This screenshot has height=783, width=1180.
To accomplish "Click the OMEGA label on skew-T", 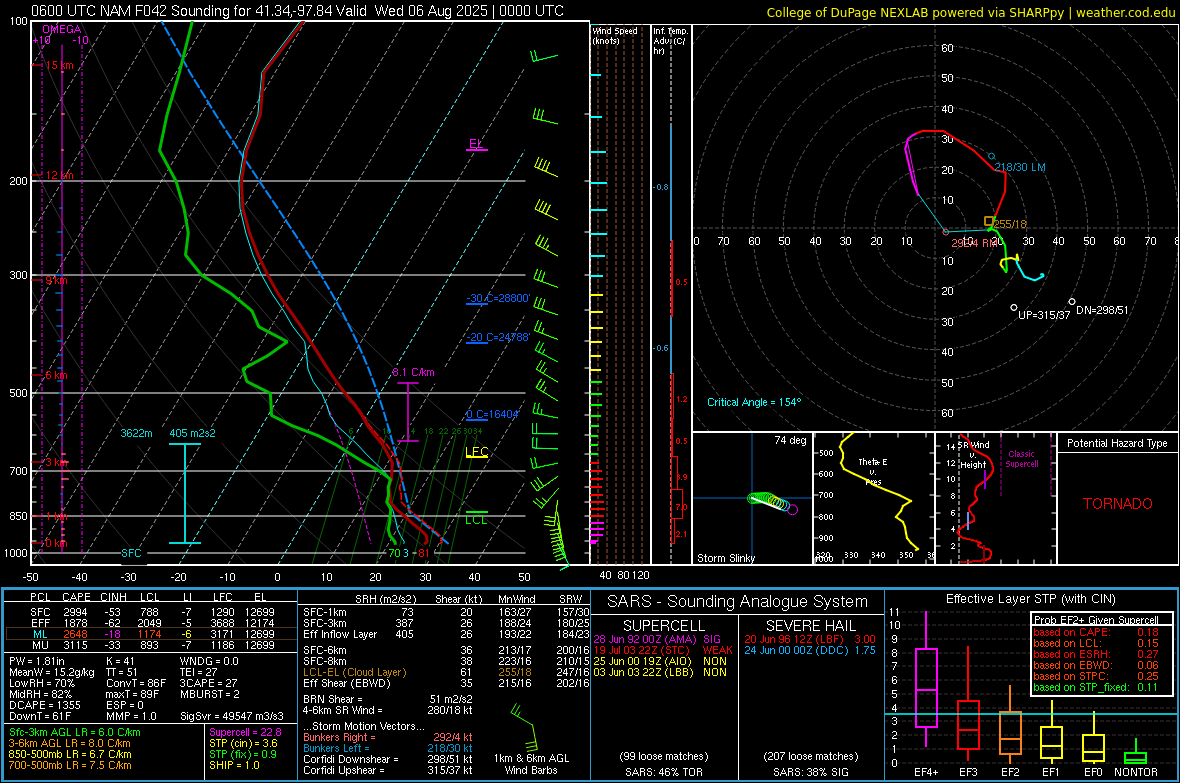I will pyautogui.click(x=62, y=29).
